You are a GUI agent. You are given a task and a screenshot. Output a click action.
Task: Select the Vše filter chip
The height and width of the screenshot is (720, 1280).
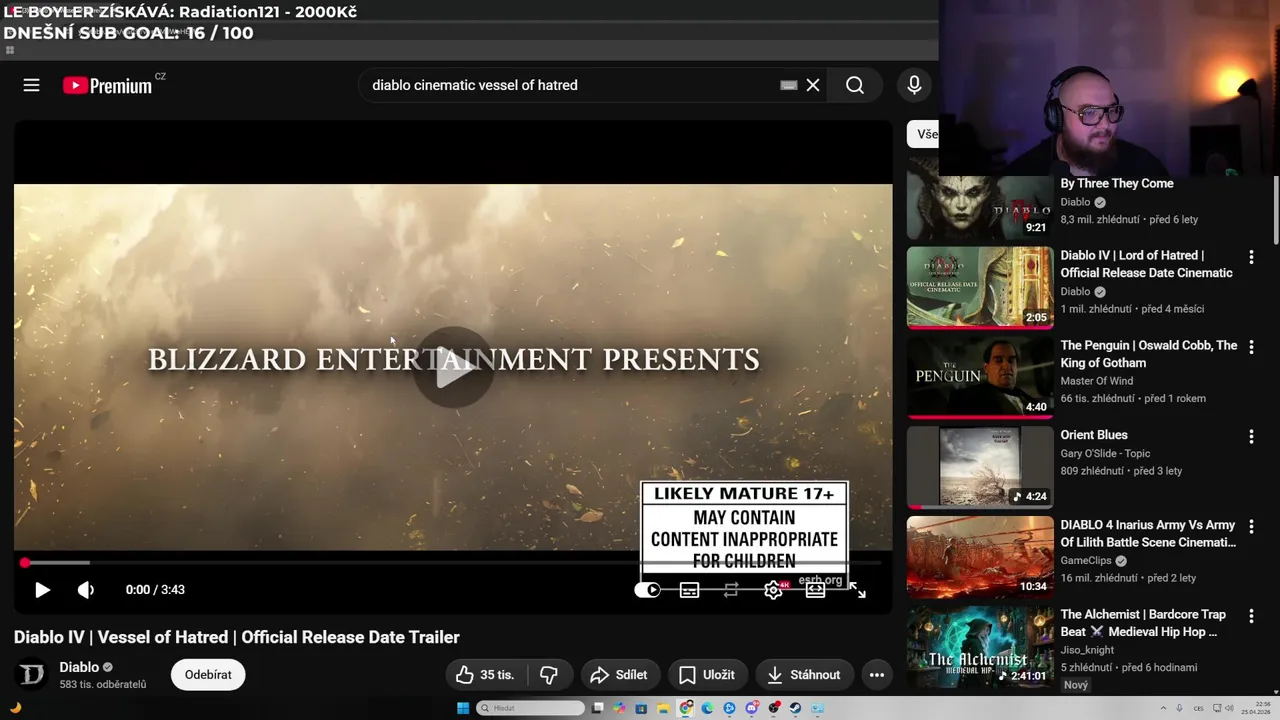point(923,134)
